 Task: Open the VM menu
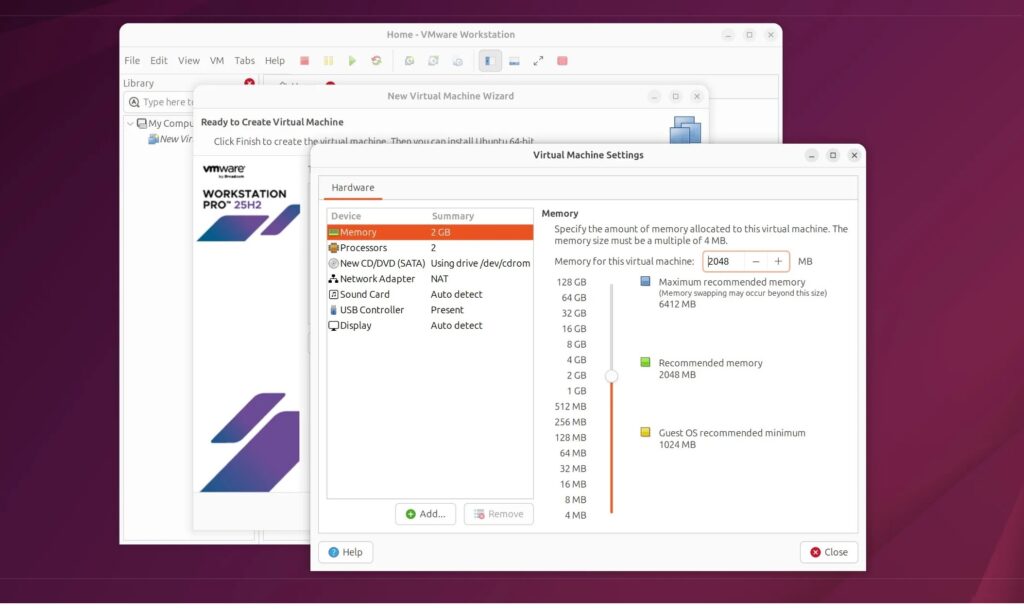217,61
